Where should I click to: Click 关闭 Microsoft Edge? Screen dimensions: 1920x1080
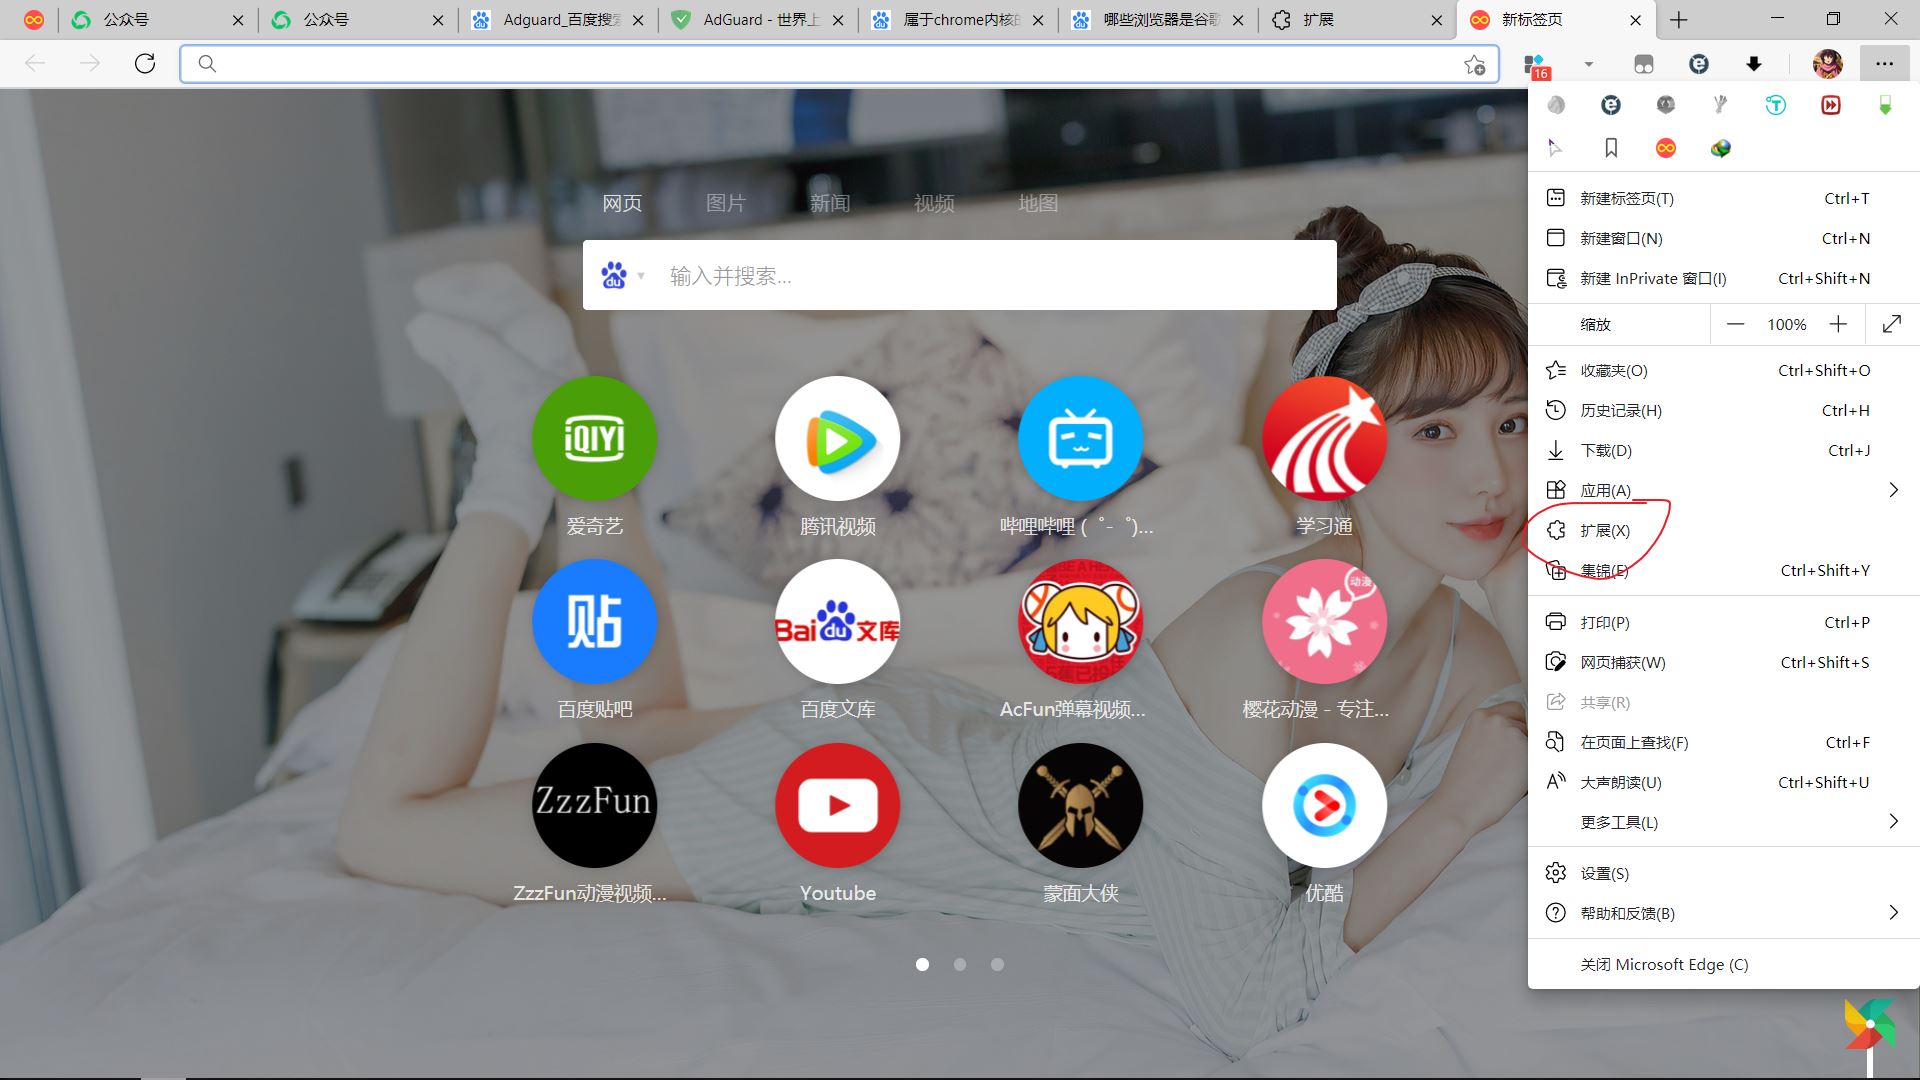click(x=1663, y=963)
